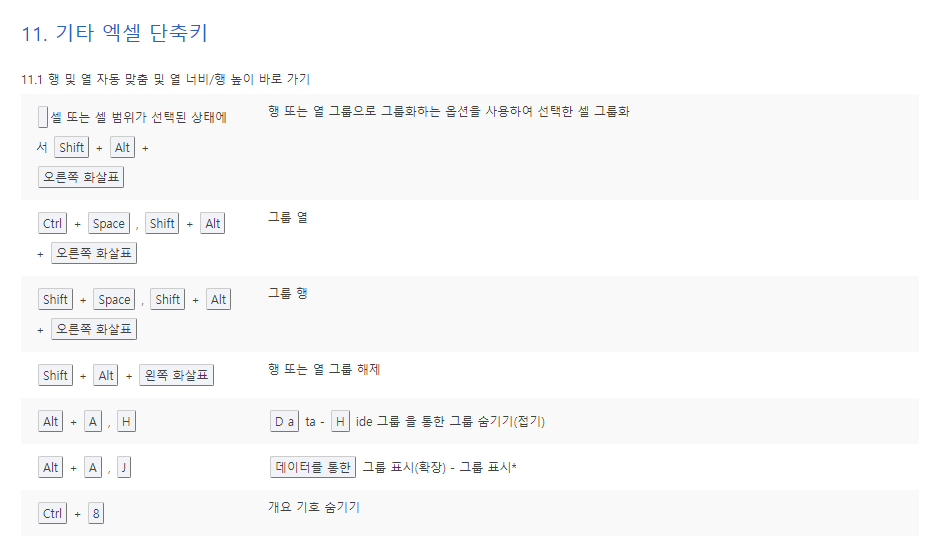
Task: Click the '개요 기호 숨기기' text
Action: pos(313,507)
